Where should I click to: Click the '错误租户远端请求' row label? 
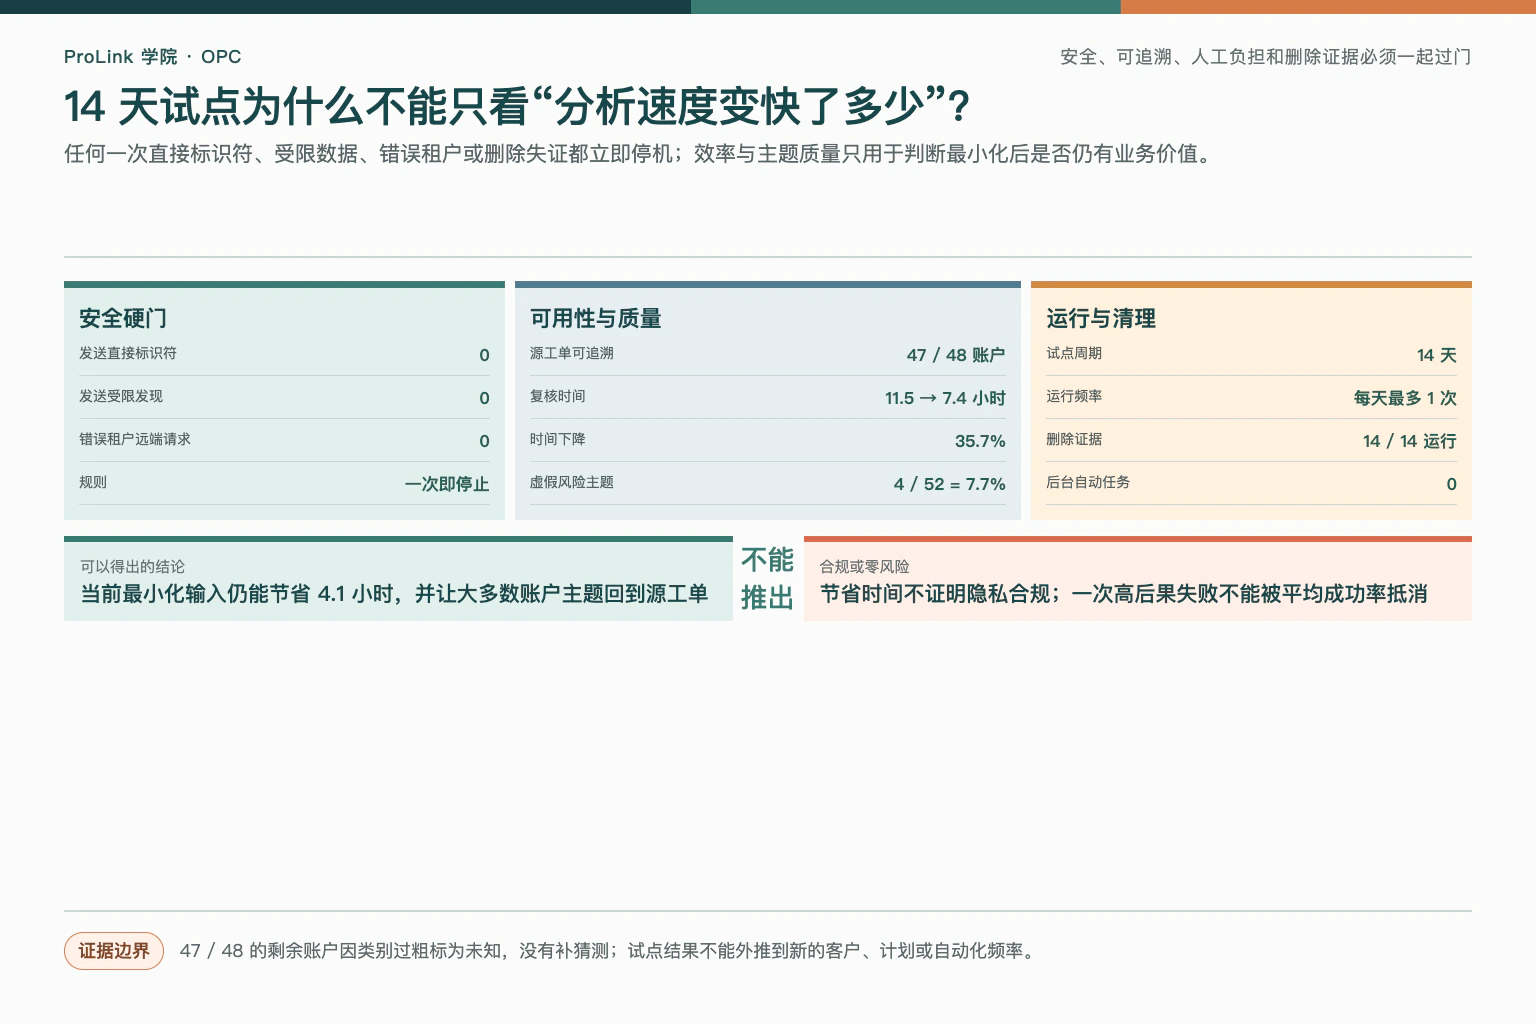[x=135, y=440]
